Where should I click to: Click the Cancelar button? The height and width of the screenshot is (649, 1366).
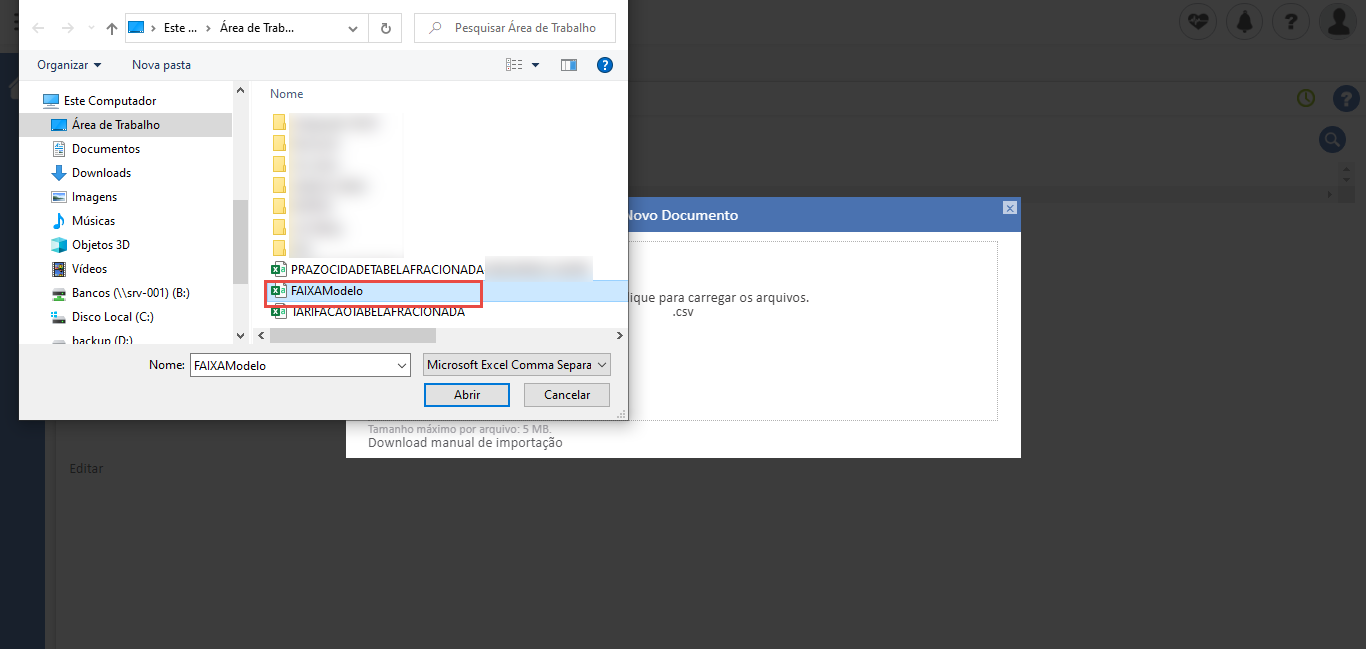[566, 395]
